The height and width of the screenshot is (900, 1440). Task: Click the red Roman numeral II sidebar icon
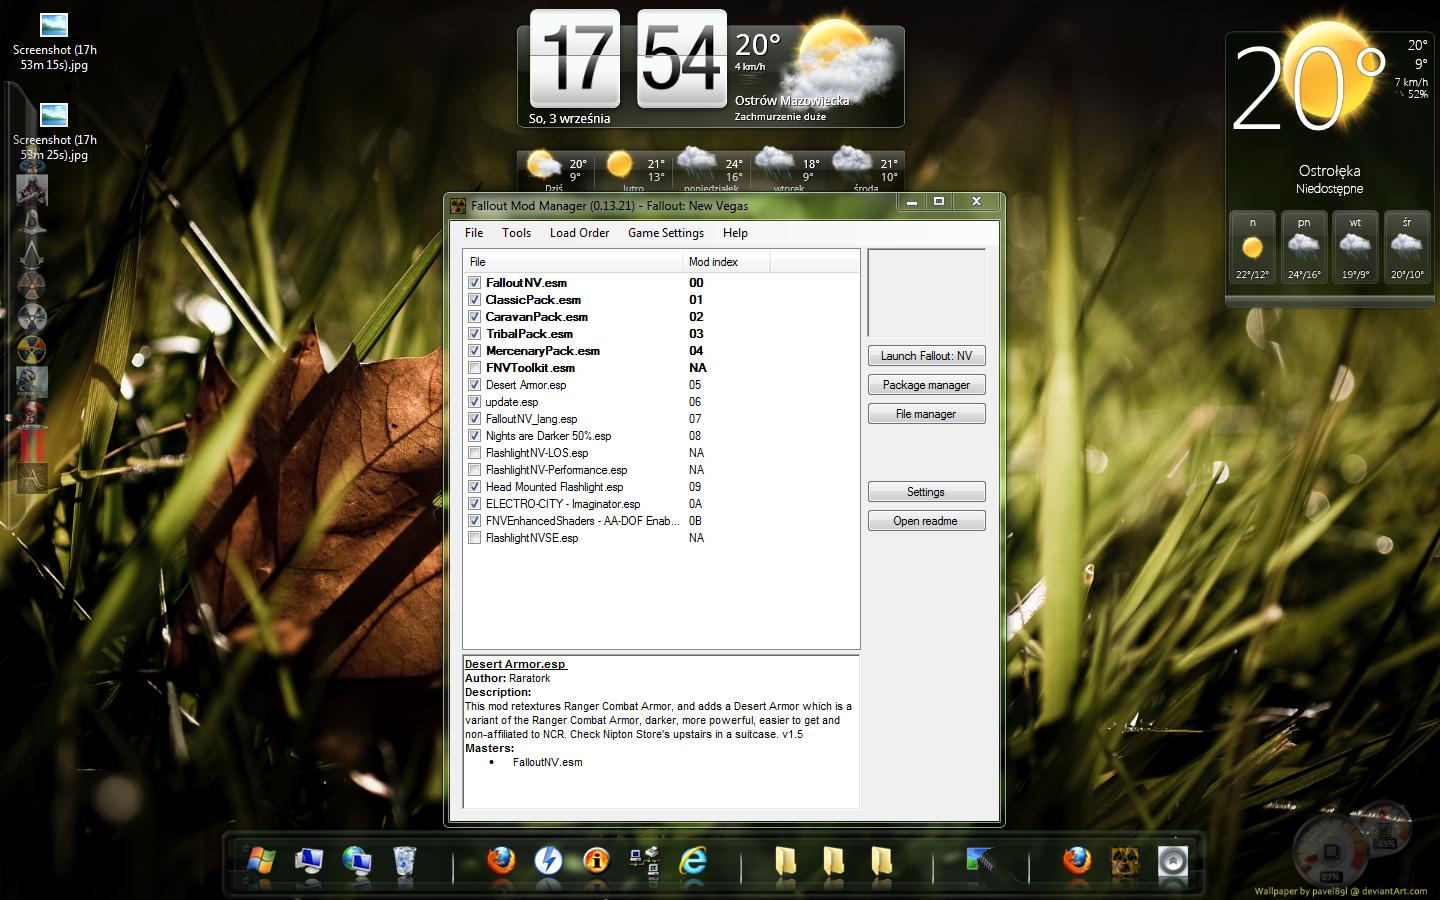pyautogui.click(x=32, y=446)
